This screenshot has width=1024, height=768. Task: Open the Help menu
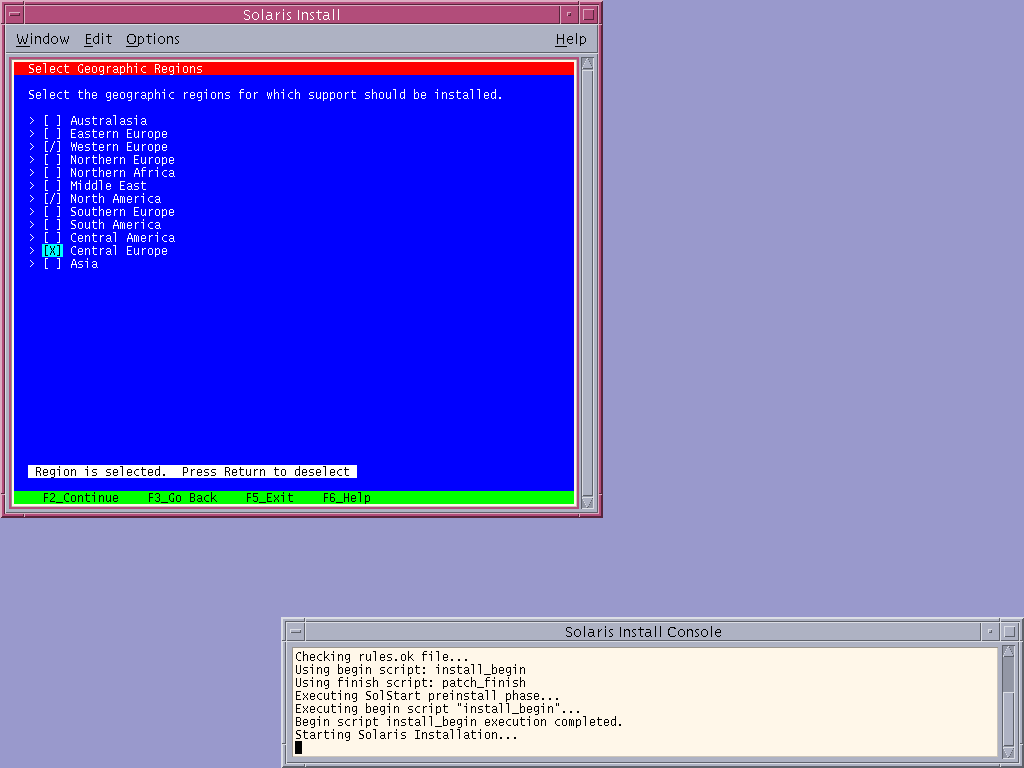571,39
